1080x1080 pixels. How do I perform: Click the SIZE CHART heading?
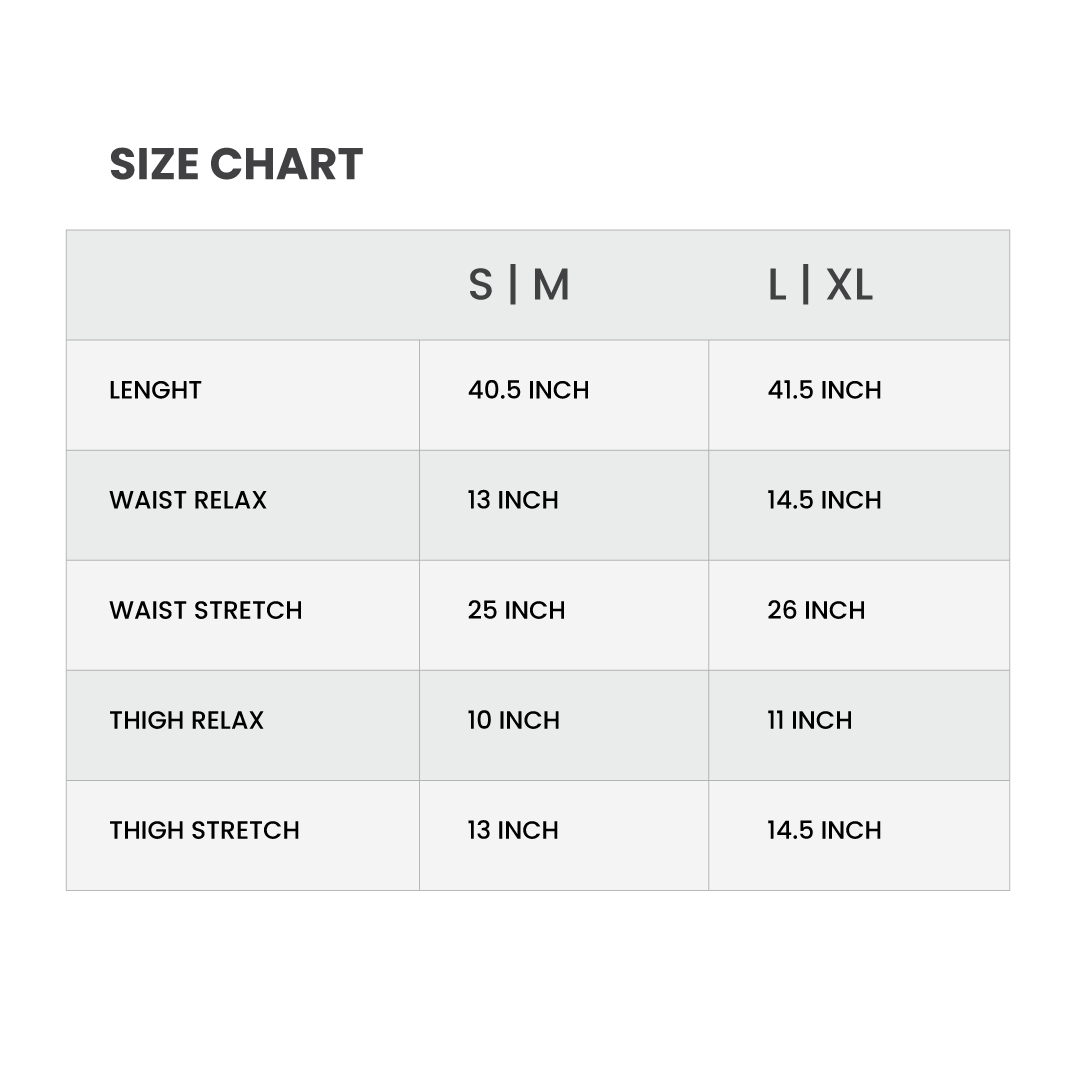pyautogui.click(x=236, y=164)
